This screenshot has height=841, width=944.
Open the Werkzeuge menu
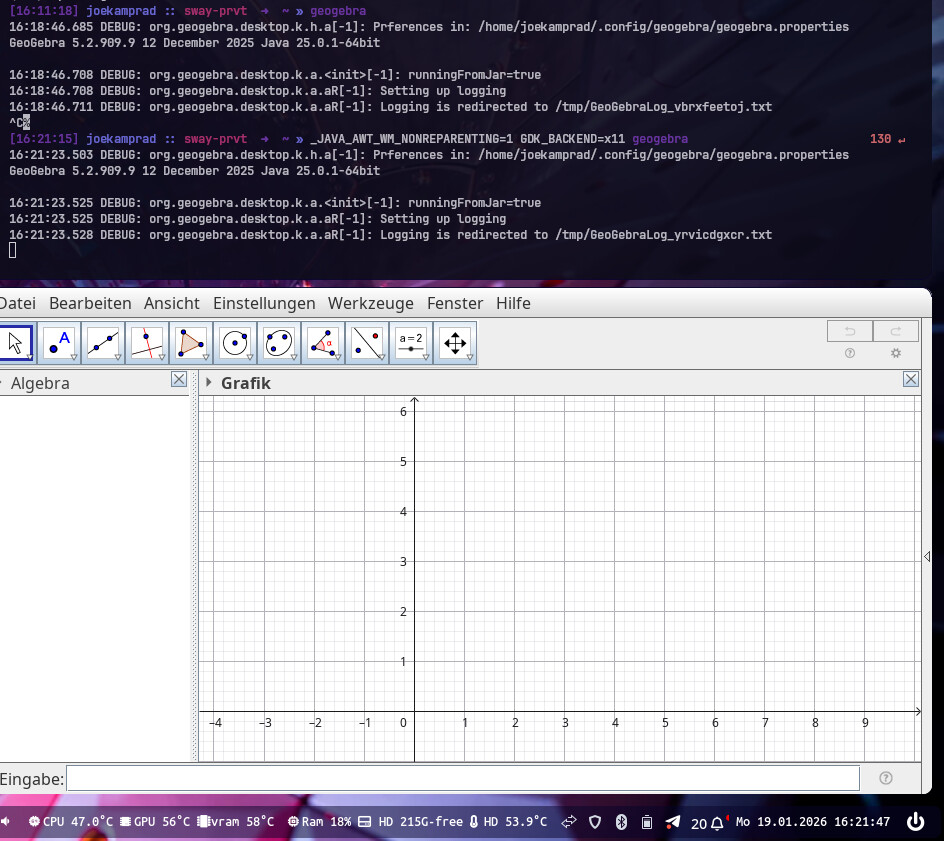370,303
